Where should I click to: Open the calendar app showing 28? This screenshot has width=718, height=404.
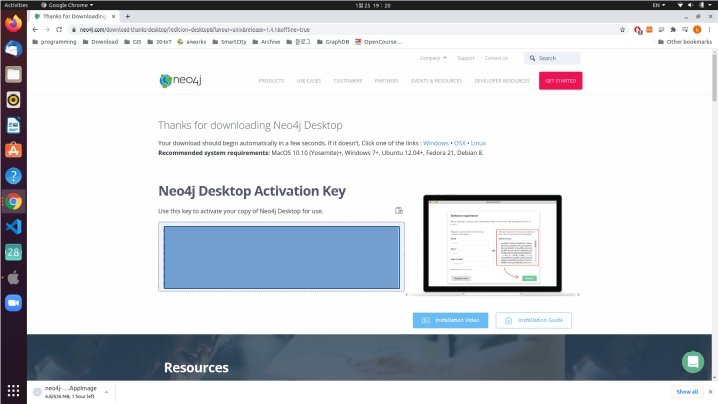coord(13,252)
